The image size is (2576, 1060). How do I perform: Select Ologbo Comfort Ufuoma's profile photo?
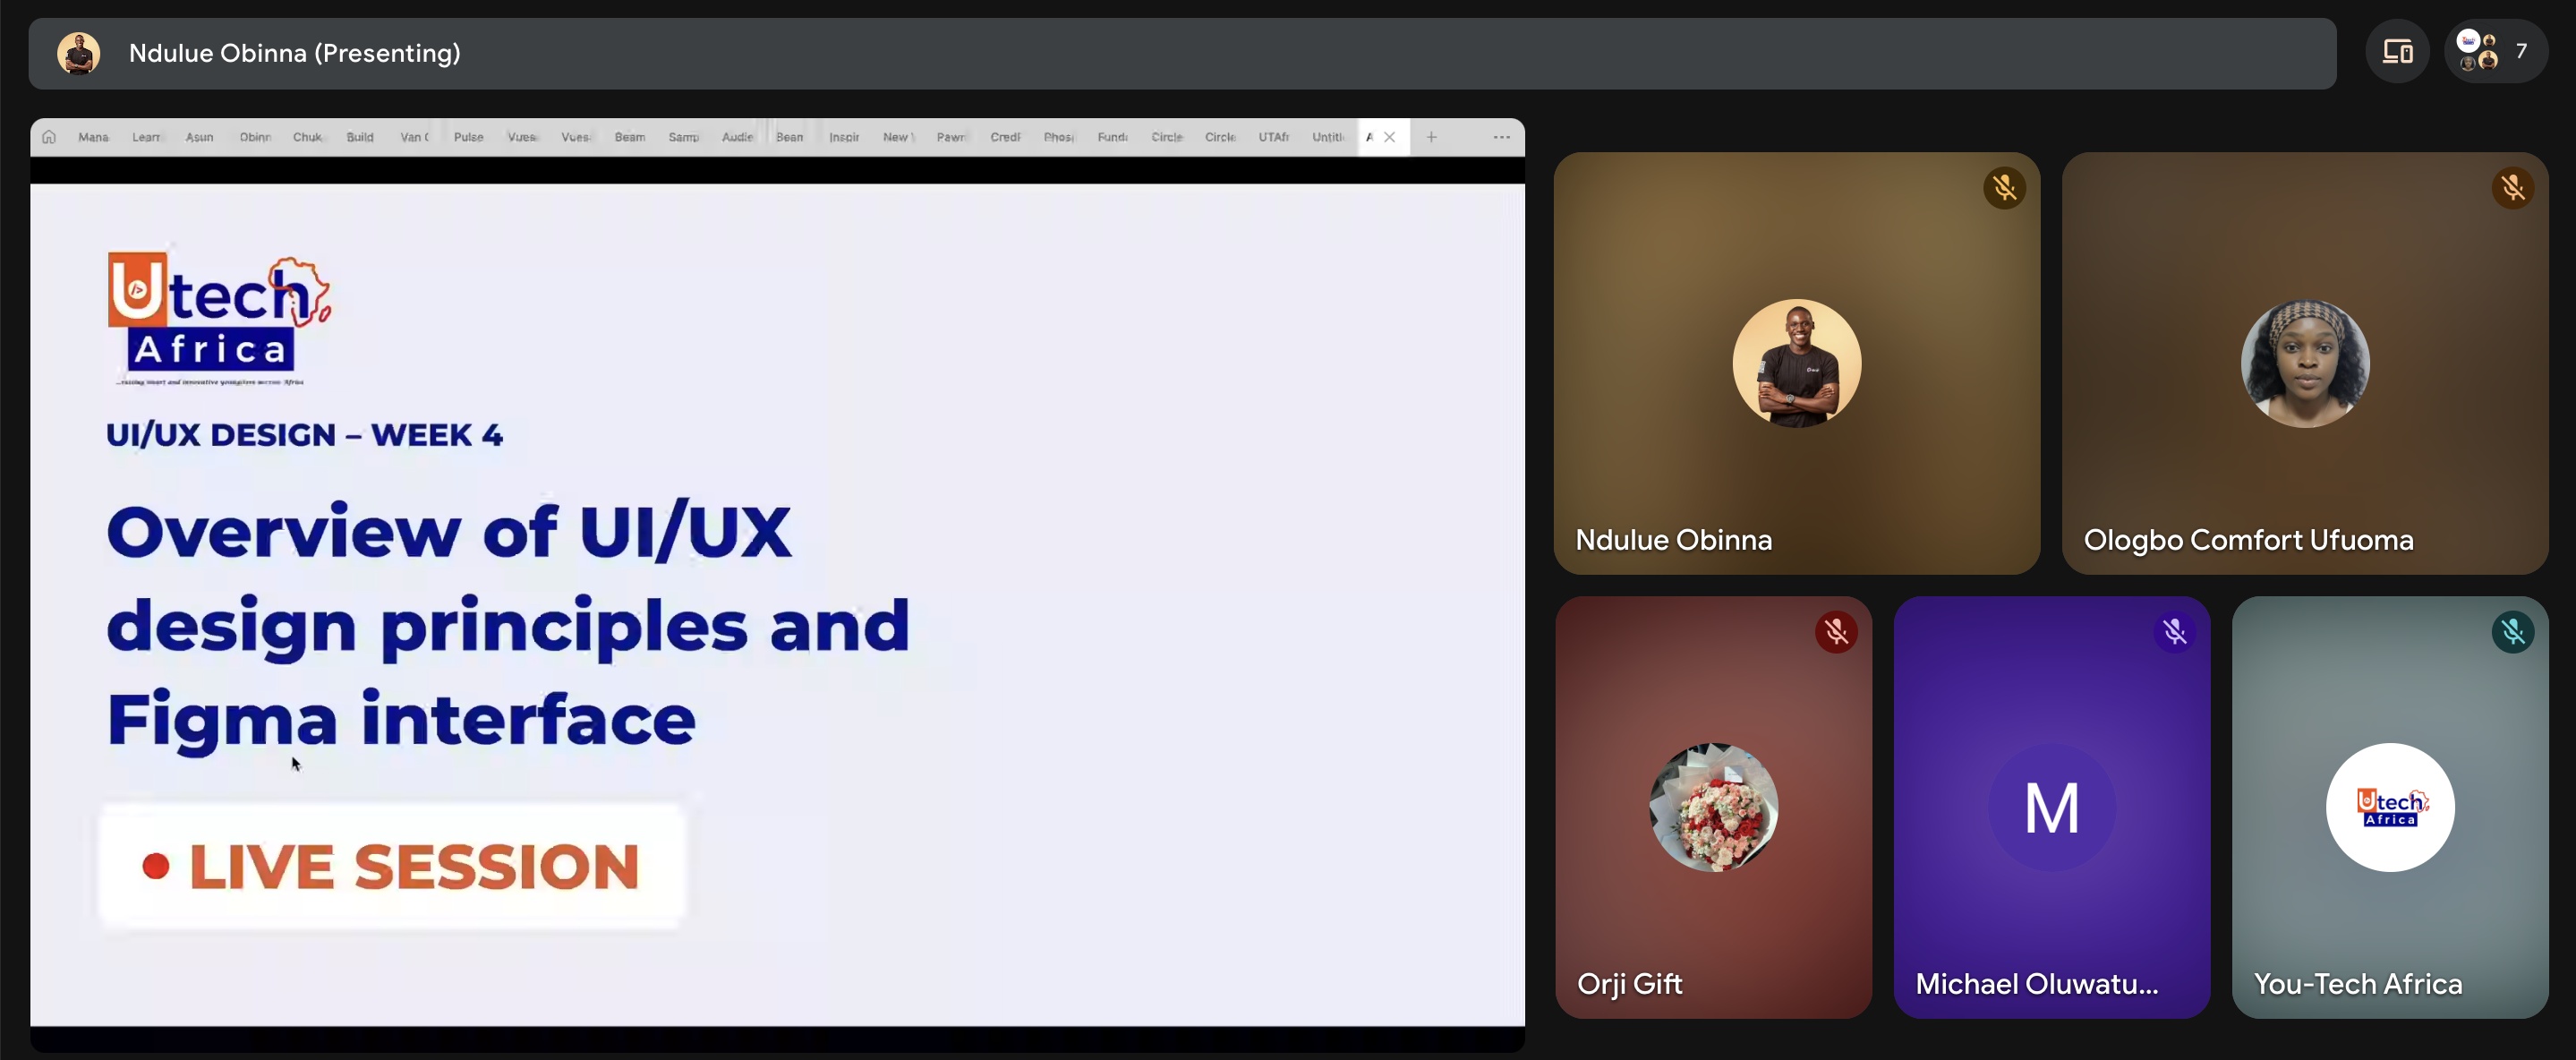(x=2305, y=364)
